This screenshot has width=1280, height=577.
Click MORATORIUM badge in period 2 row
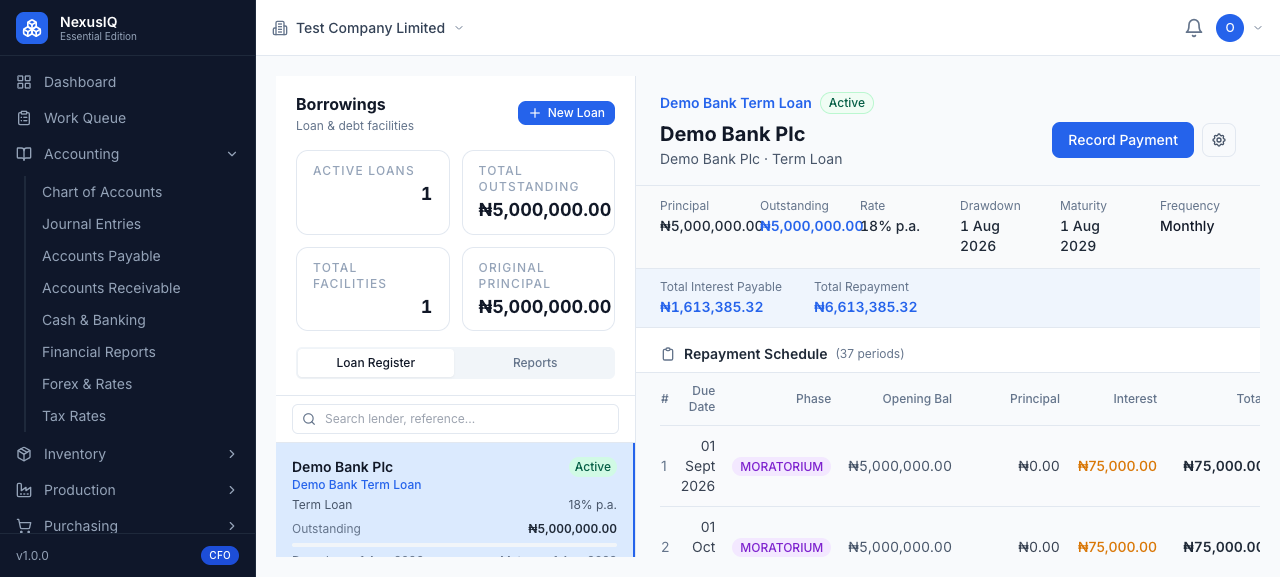(x=781, y=548)
